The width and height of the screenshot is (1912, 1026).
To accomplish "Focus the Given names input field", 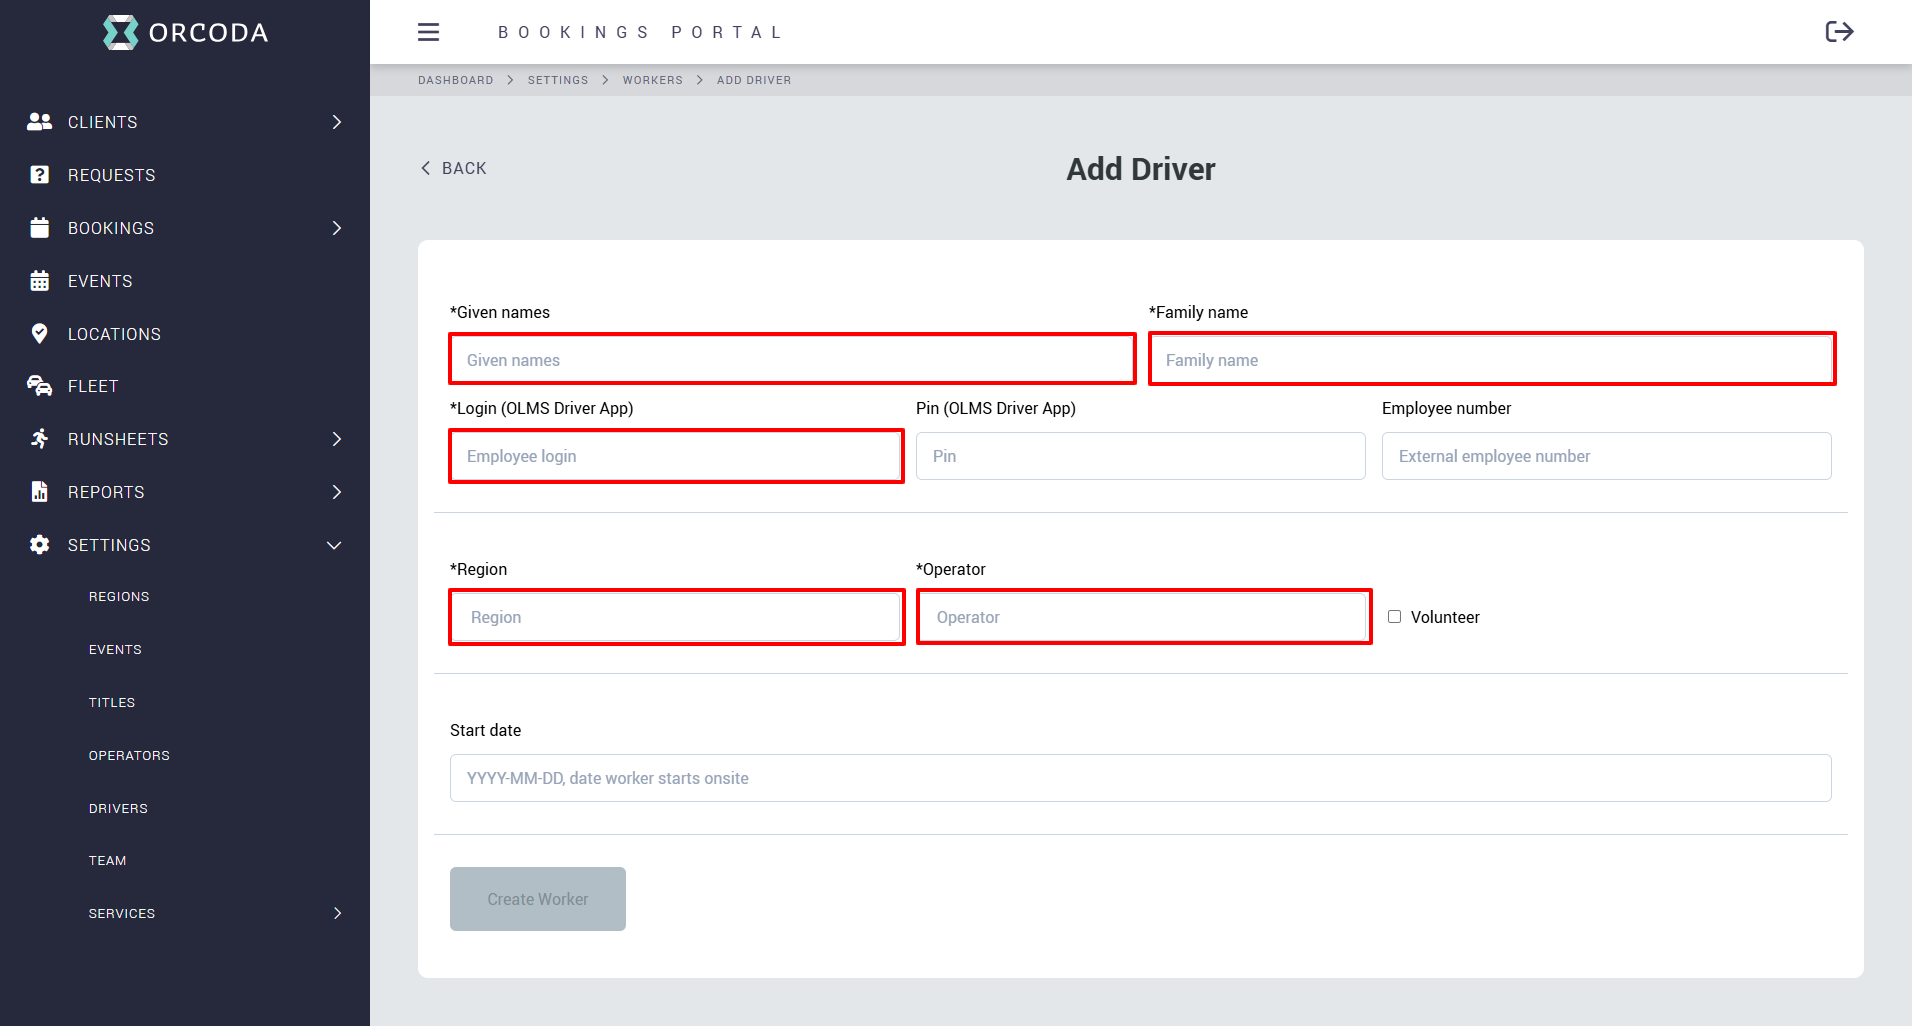I will pyautogui.click(x=792, y=359).
